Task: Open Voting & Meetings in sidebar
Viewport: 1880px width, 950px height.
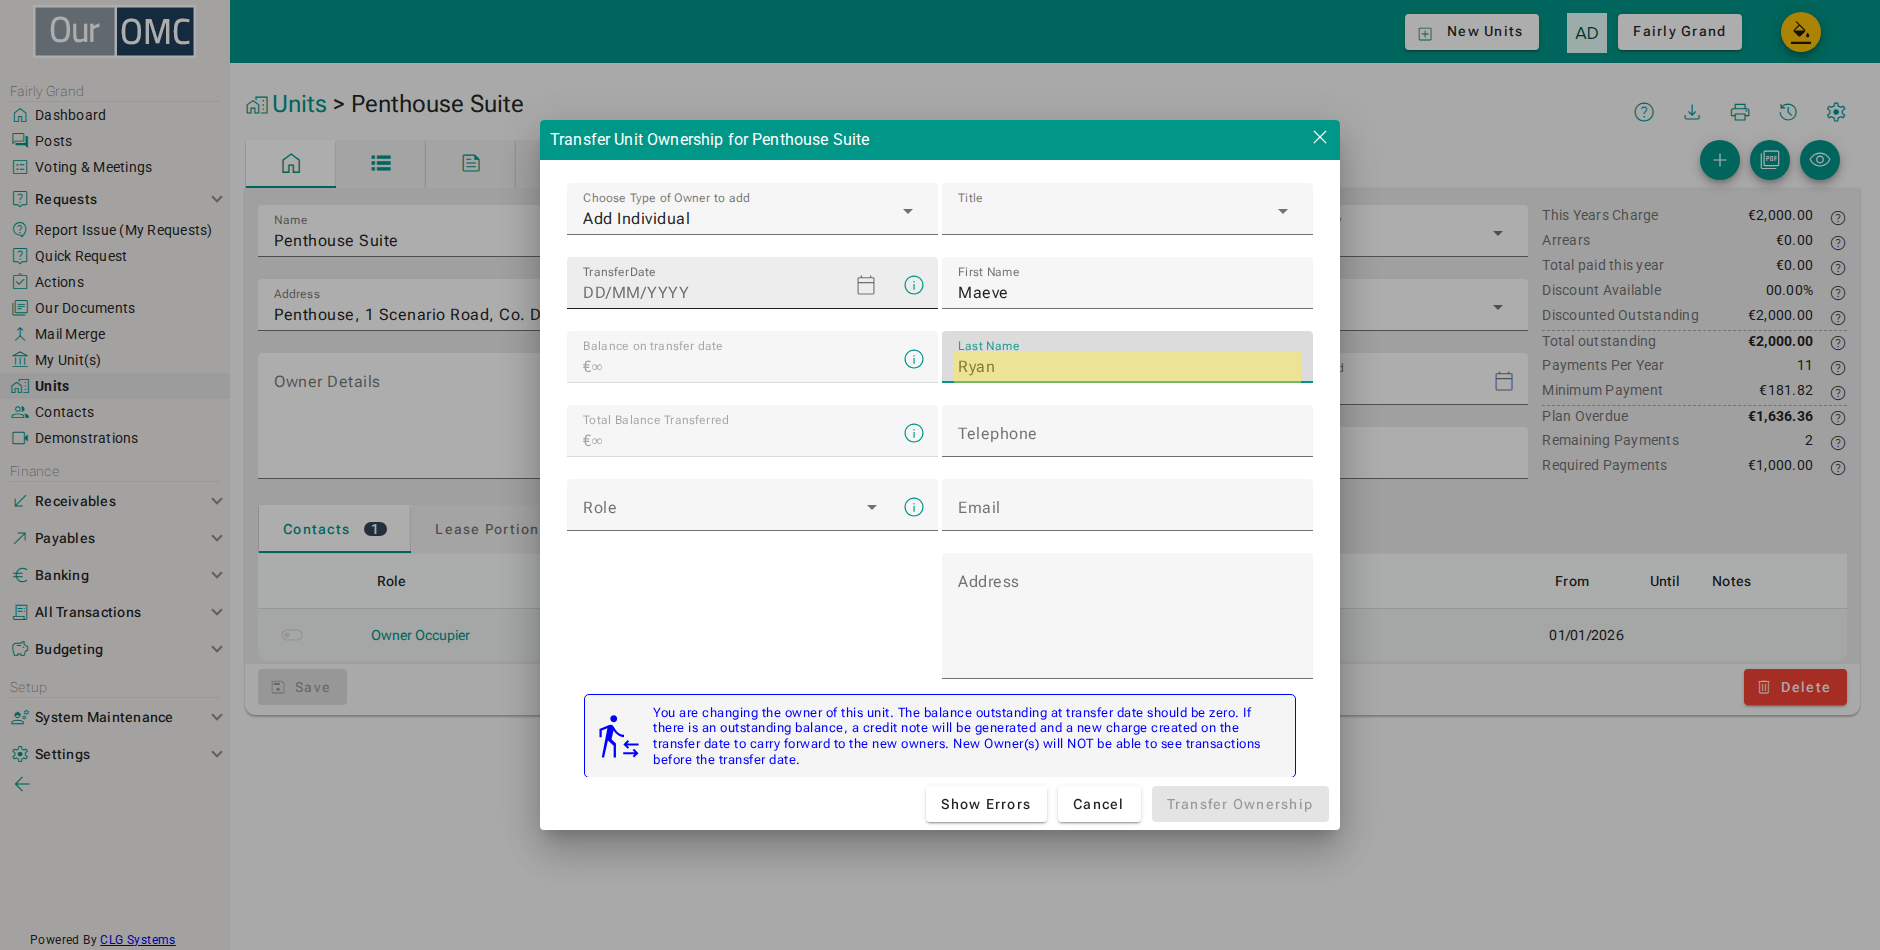Action: pyautogui.click(x=93, y=167)
